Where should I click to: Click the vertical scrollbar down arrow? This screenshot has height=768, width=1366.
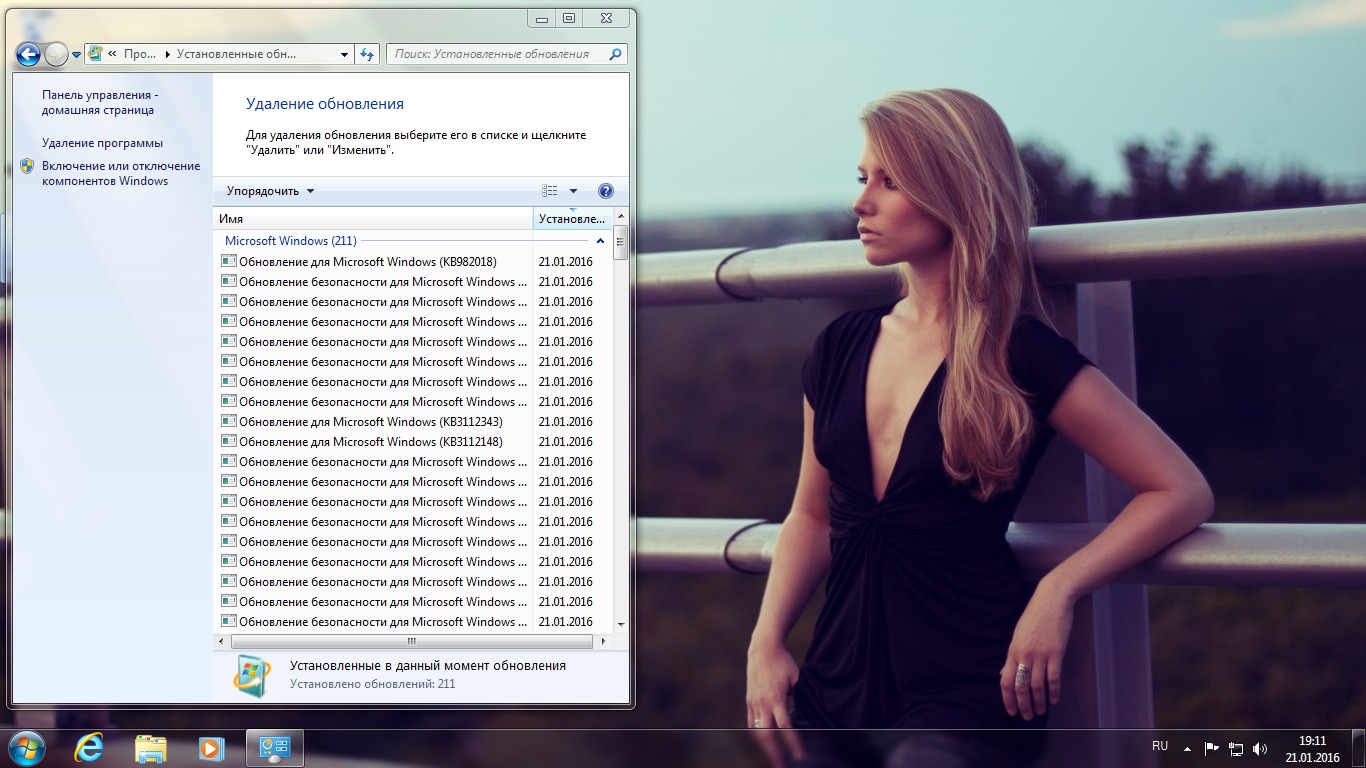[621, 623]
